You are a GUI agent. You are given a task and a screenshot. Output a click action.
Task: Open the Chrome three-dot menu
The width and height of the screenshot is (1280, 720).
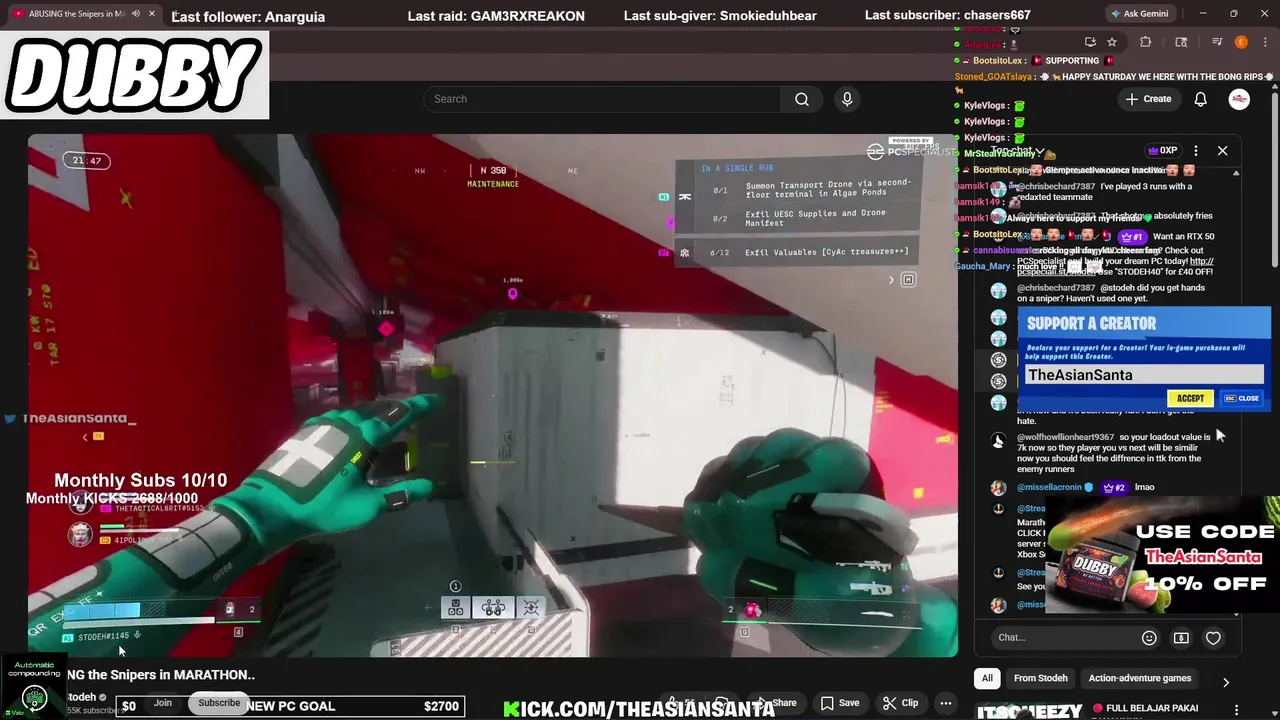tap(1263, 42)
